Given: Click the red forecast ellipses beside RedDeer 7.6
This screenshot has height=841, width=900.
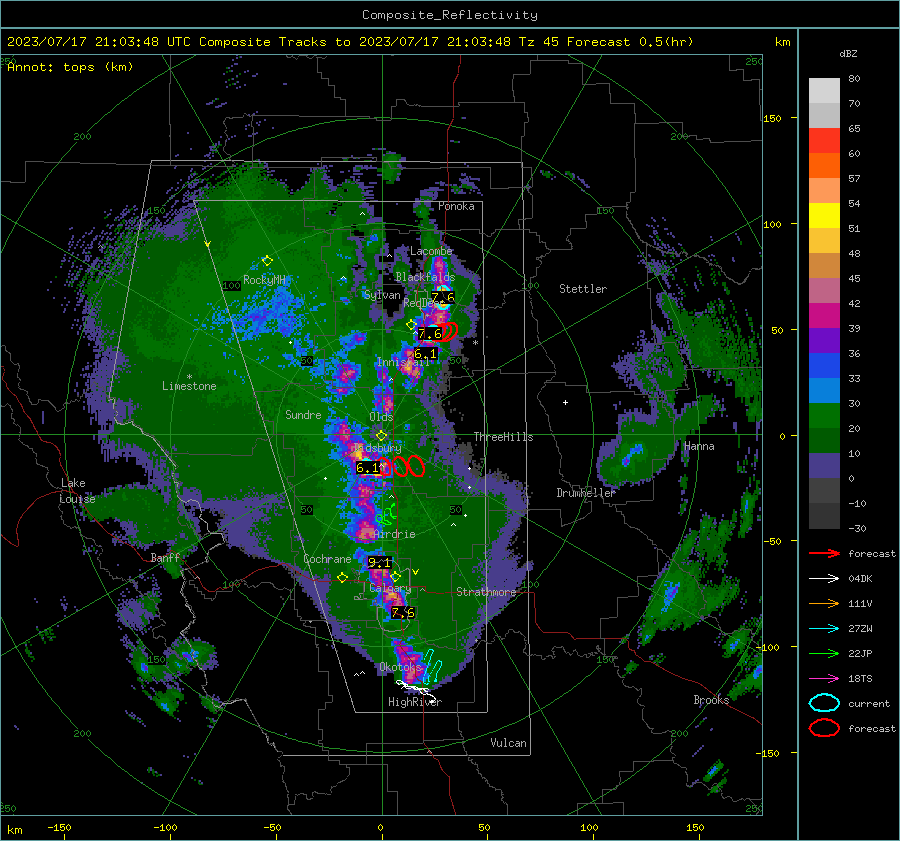Looking at the screenshot, I should pos(449,331).
